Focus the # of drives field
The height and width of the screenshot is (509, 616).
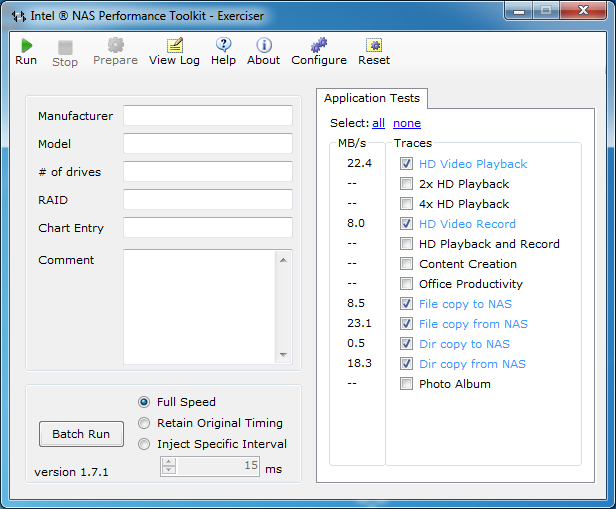pyautogui.click(x=208, y=171)
